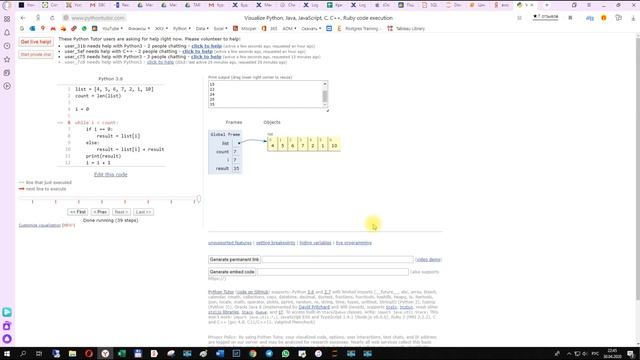Image resolution: width=640 pixels, height=360 pixels.
Task: Open the Office 365 bookmark
Action: (x=270, y=29)
